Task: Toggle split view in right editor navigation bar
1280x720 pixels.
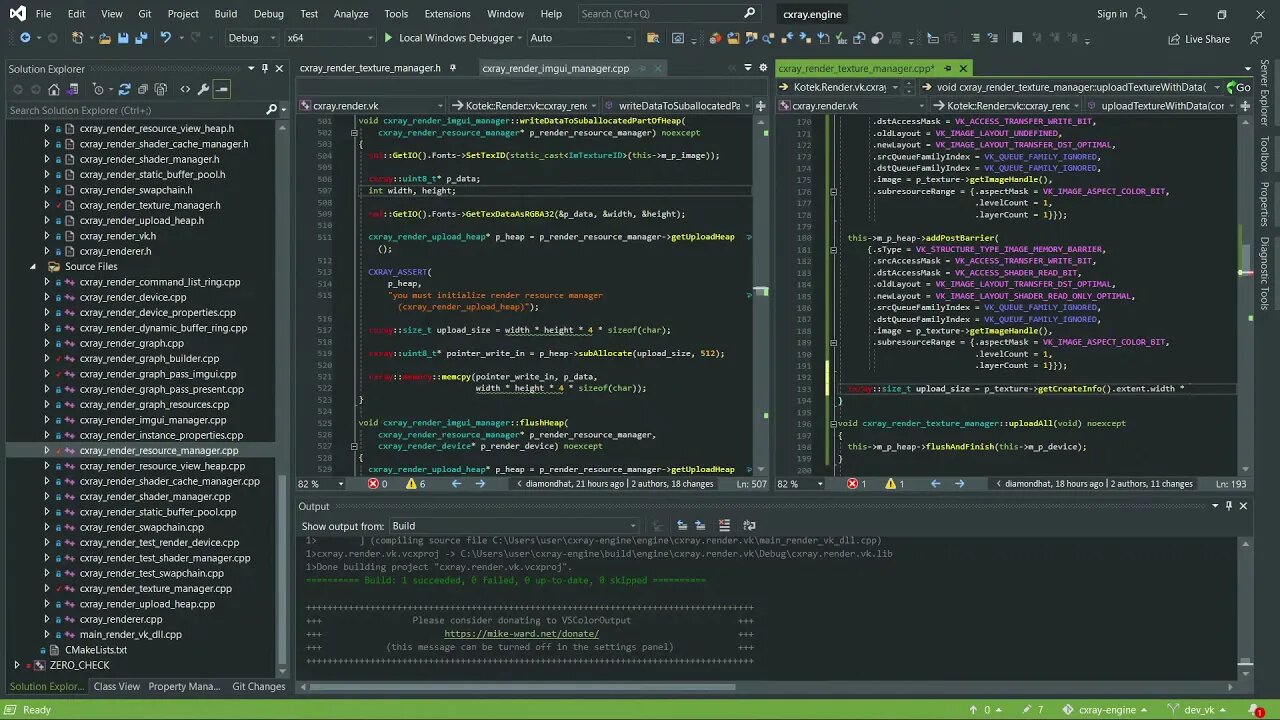Action: 1243,105
